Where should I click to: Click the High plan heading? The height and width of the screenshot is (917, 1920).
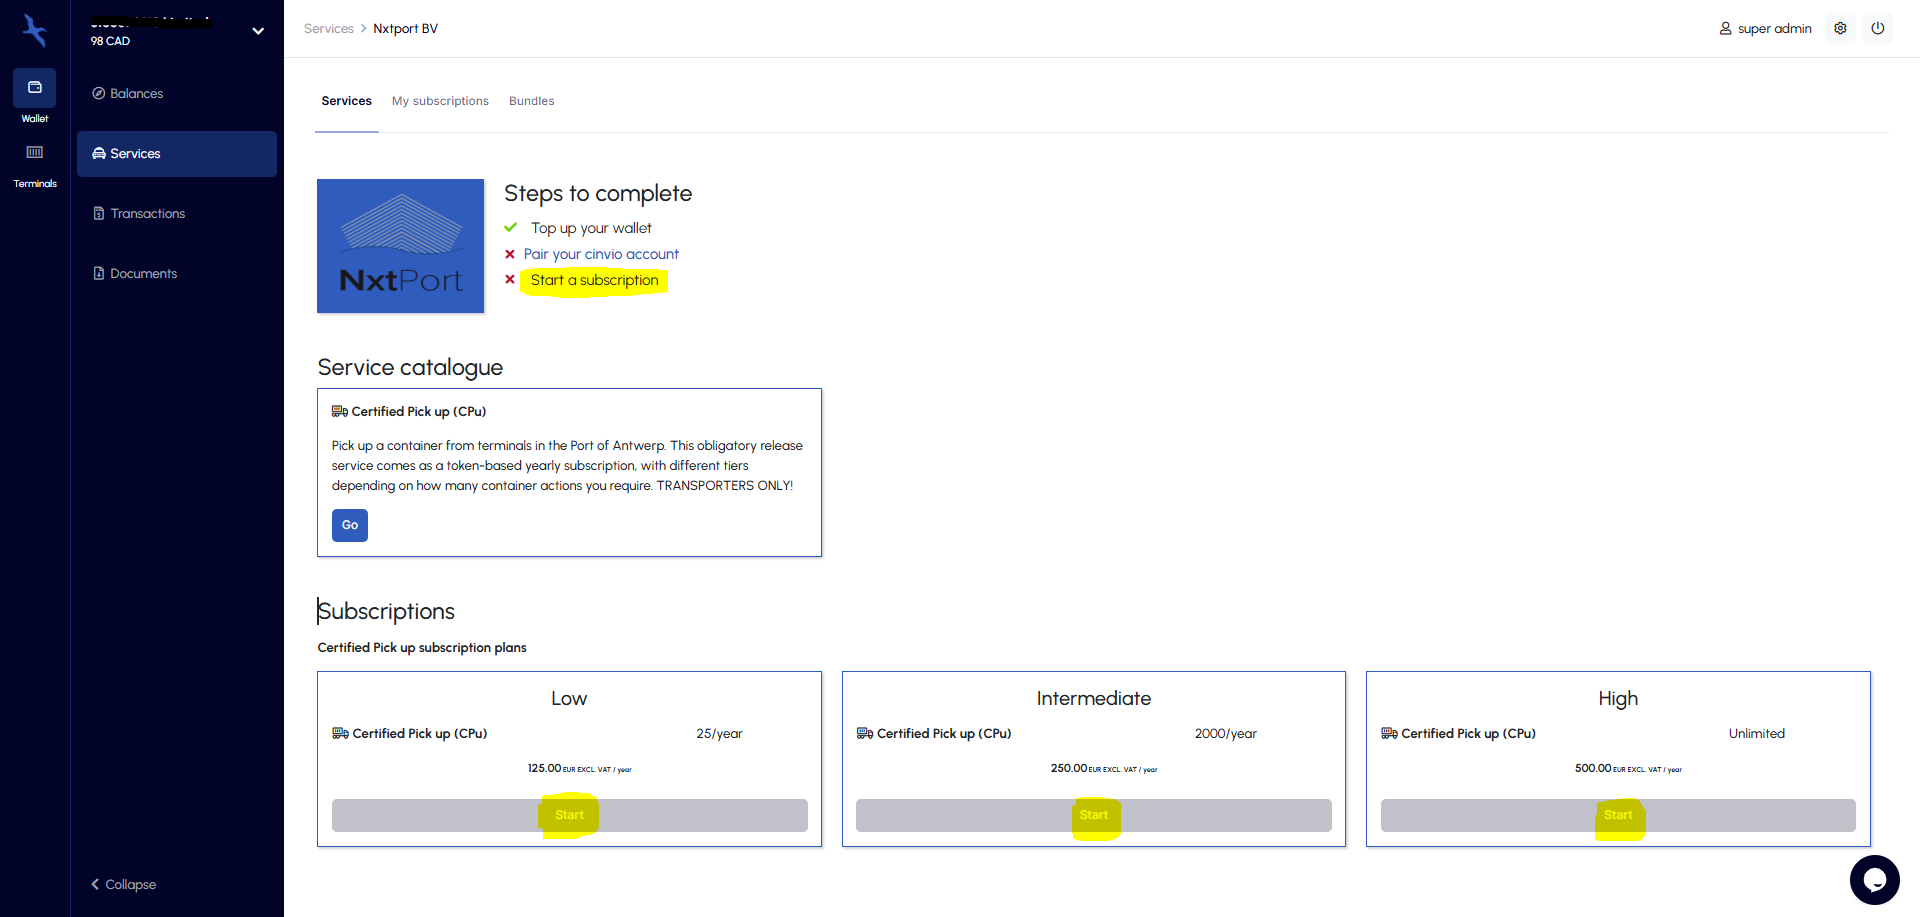click(1618, 698)
